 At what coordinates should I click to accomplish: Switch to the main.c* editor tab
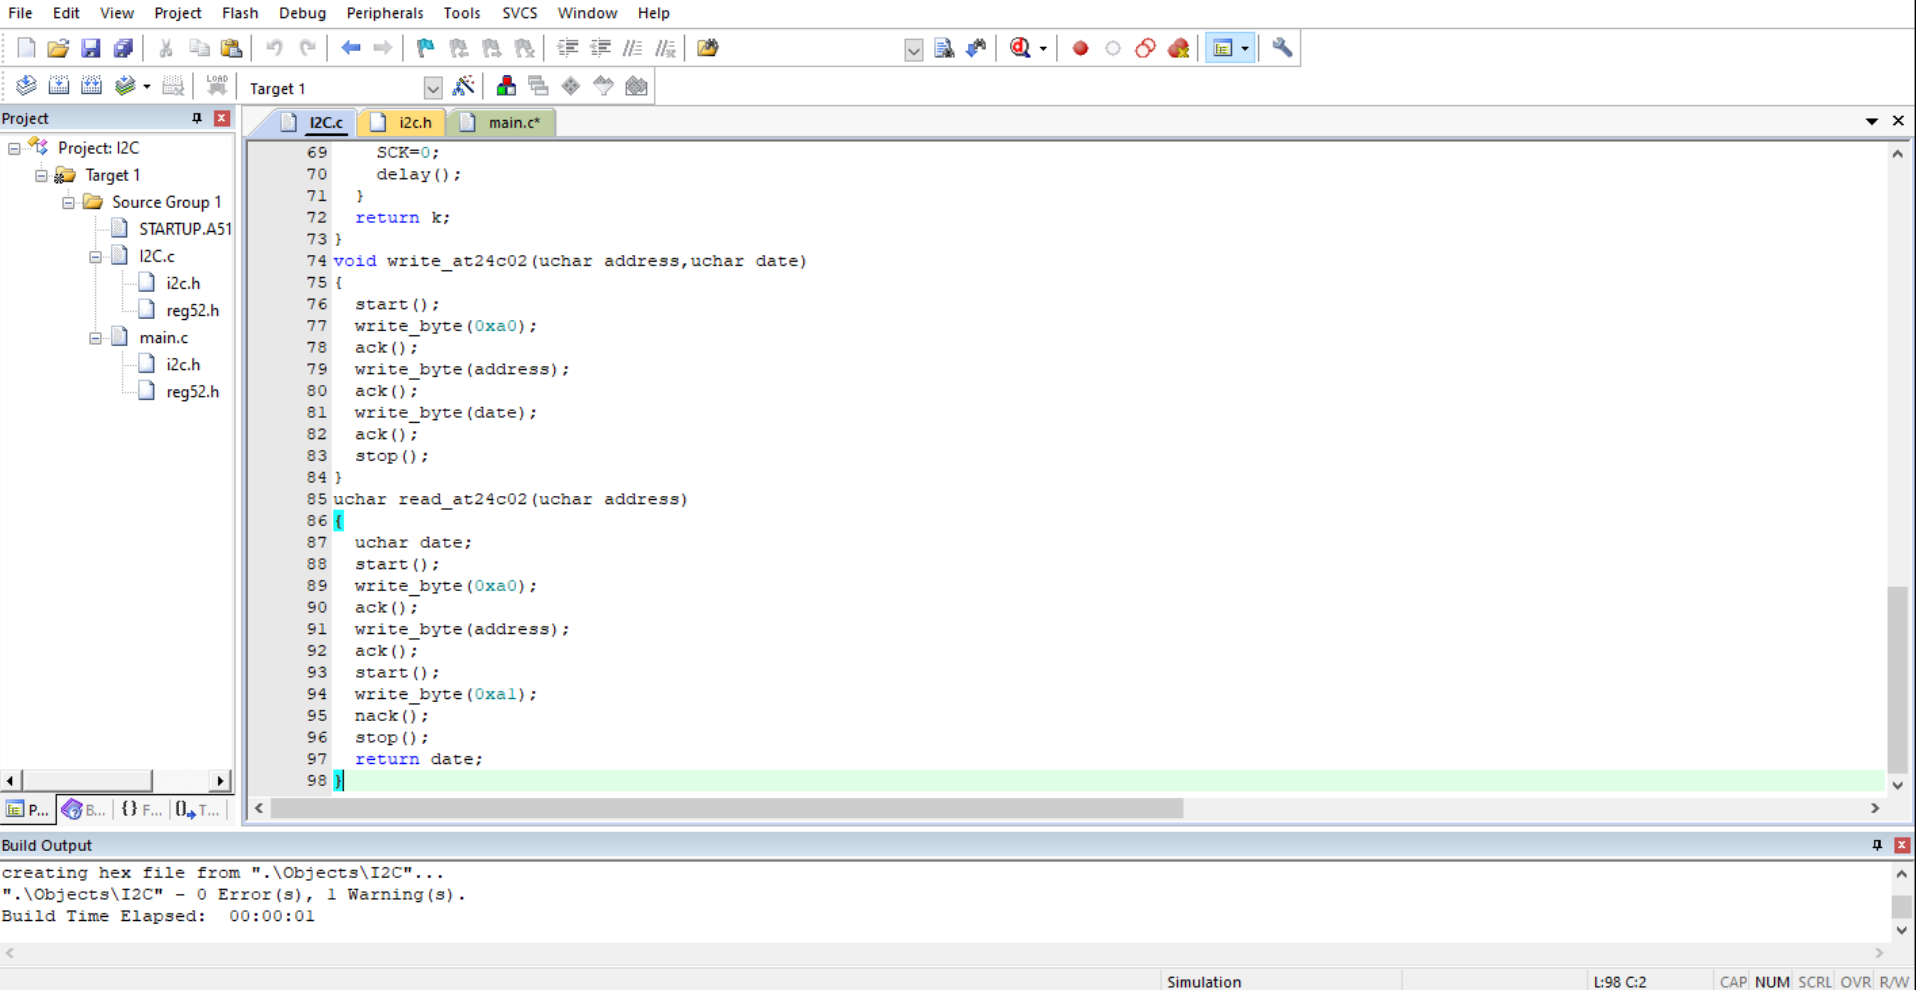click(x=502, y=122)
